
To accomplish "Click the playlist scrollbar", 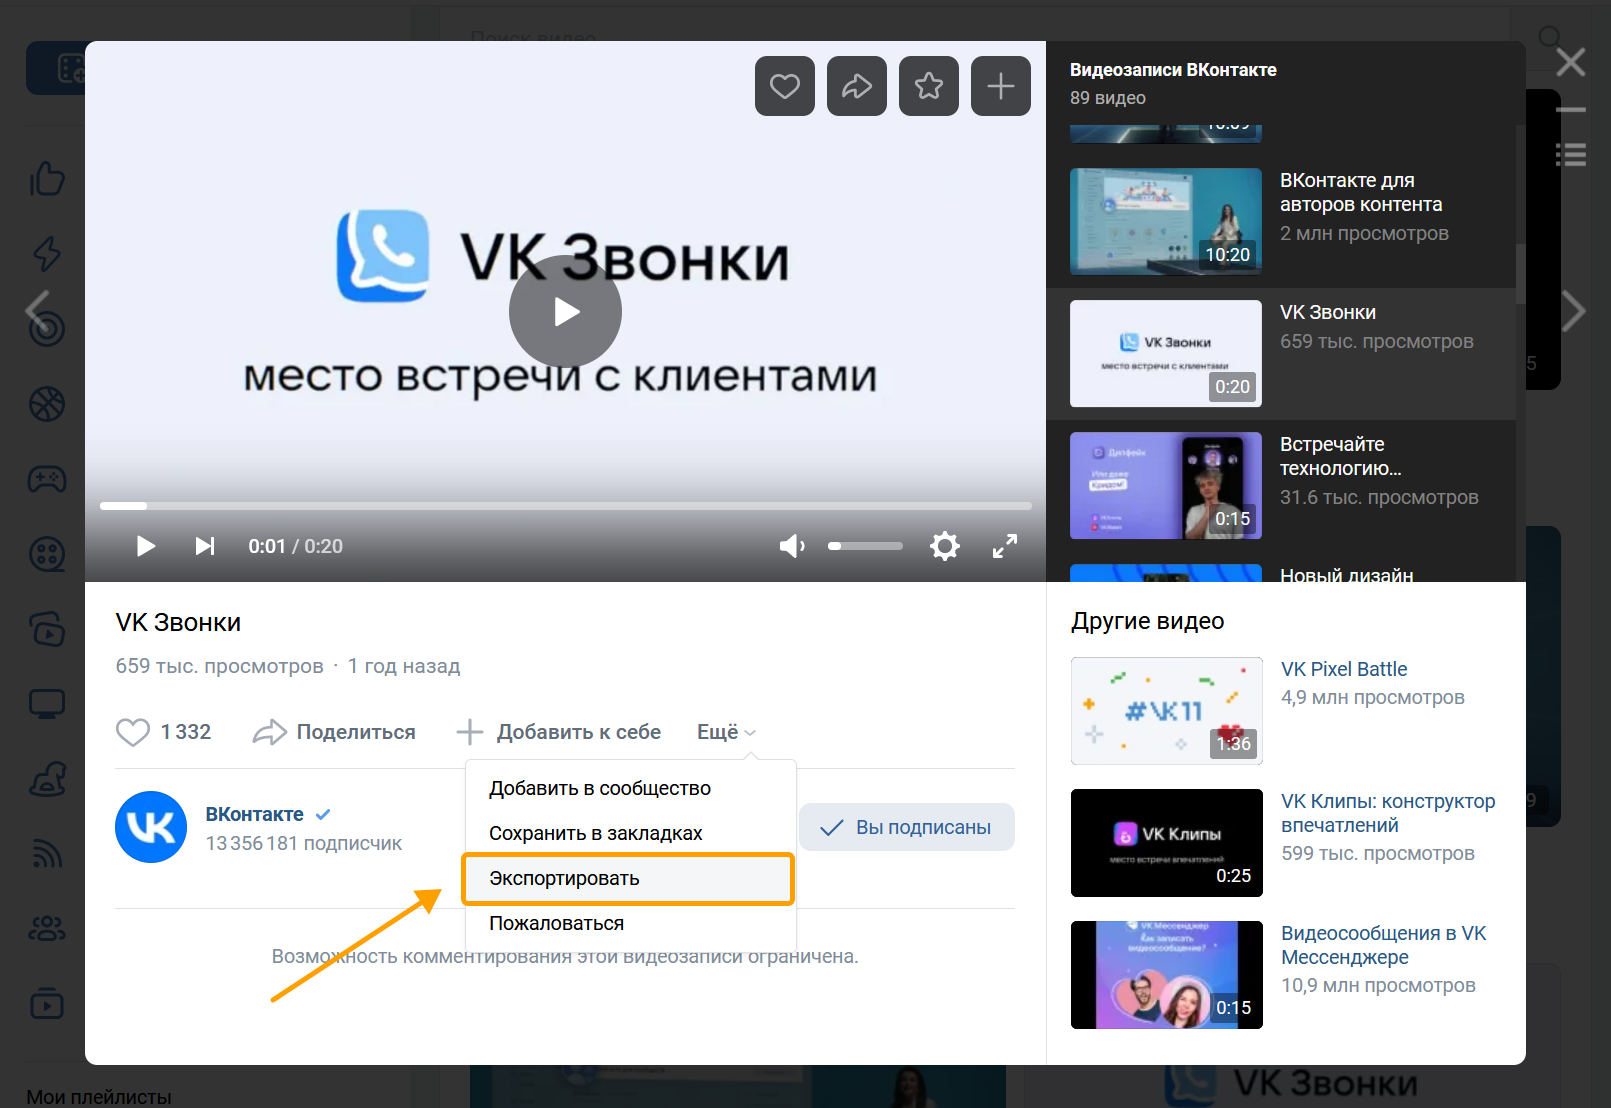I will [1520, 273].
